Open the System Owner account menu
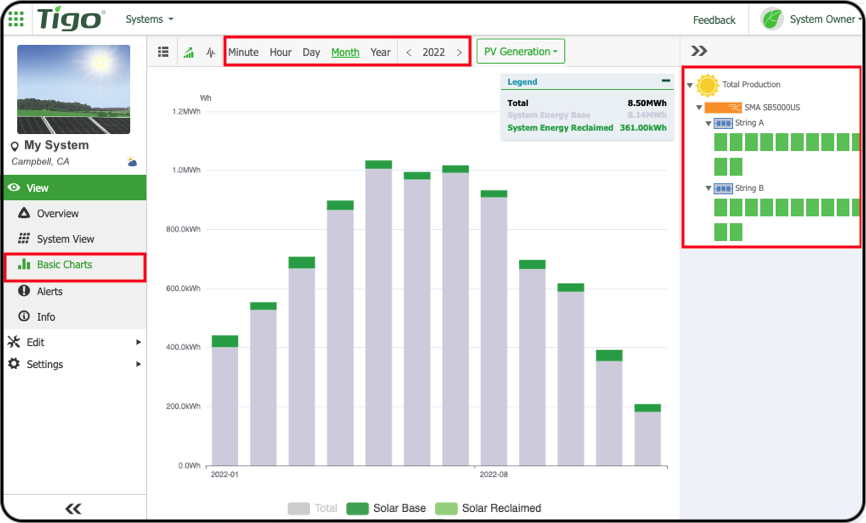This screenshot has width=866, height=523. [x=825, y=19]
